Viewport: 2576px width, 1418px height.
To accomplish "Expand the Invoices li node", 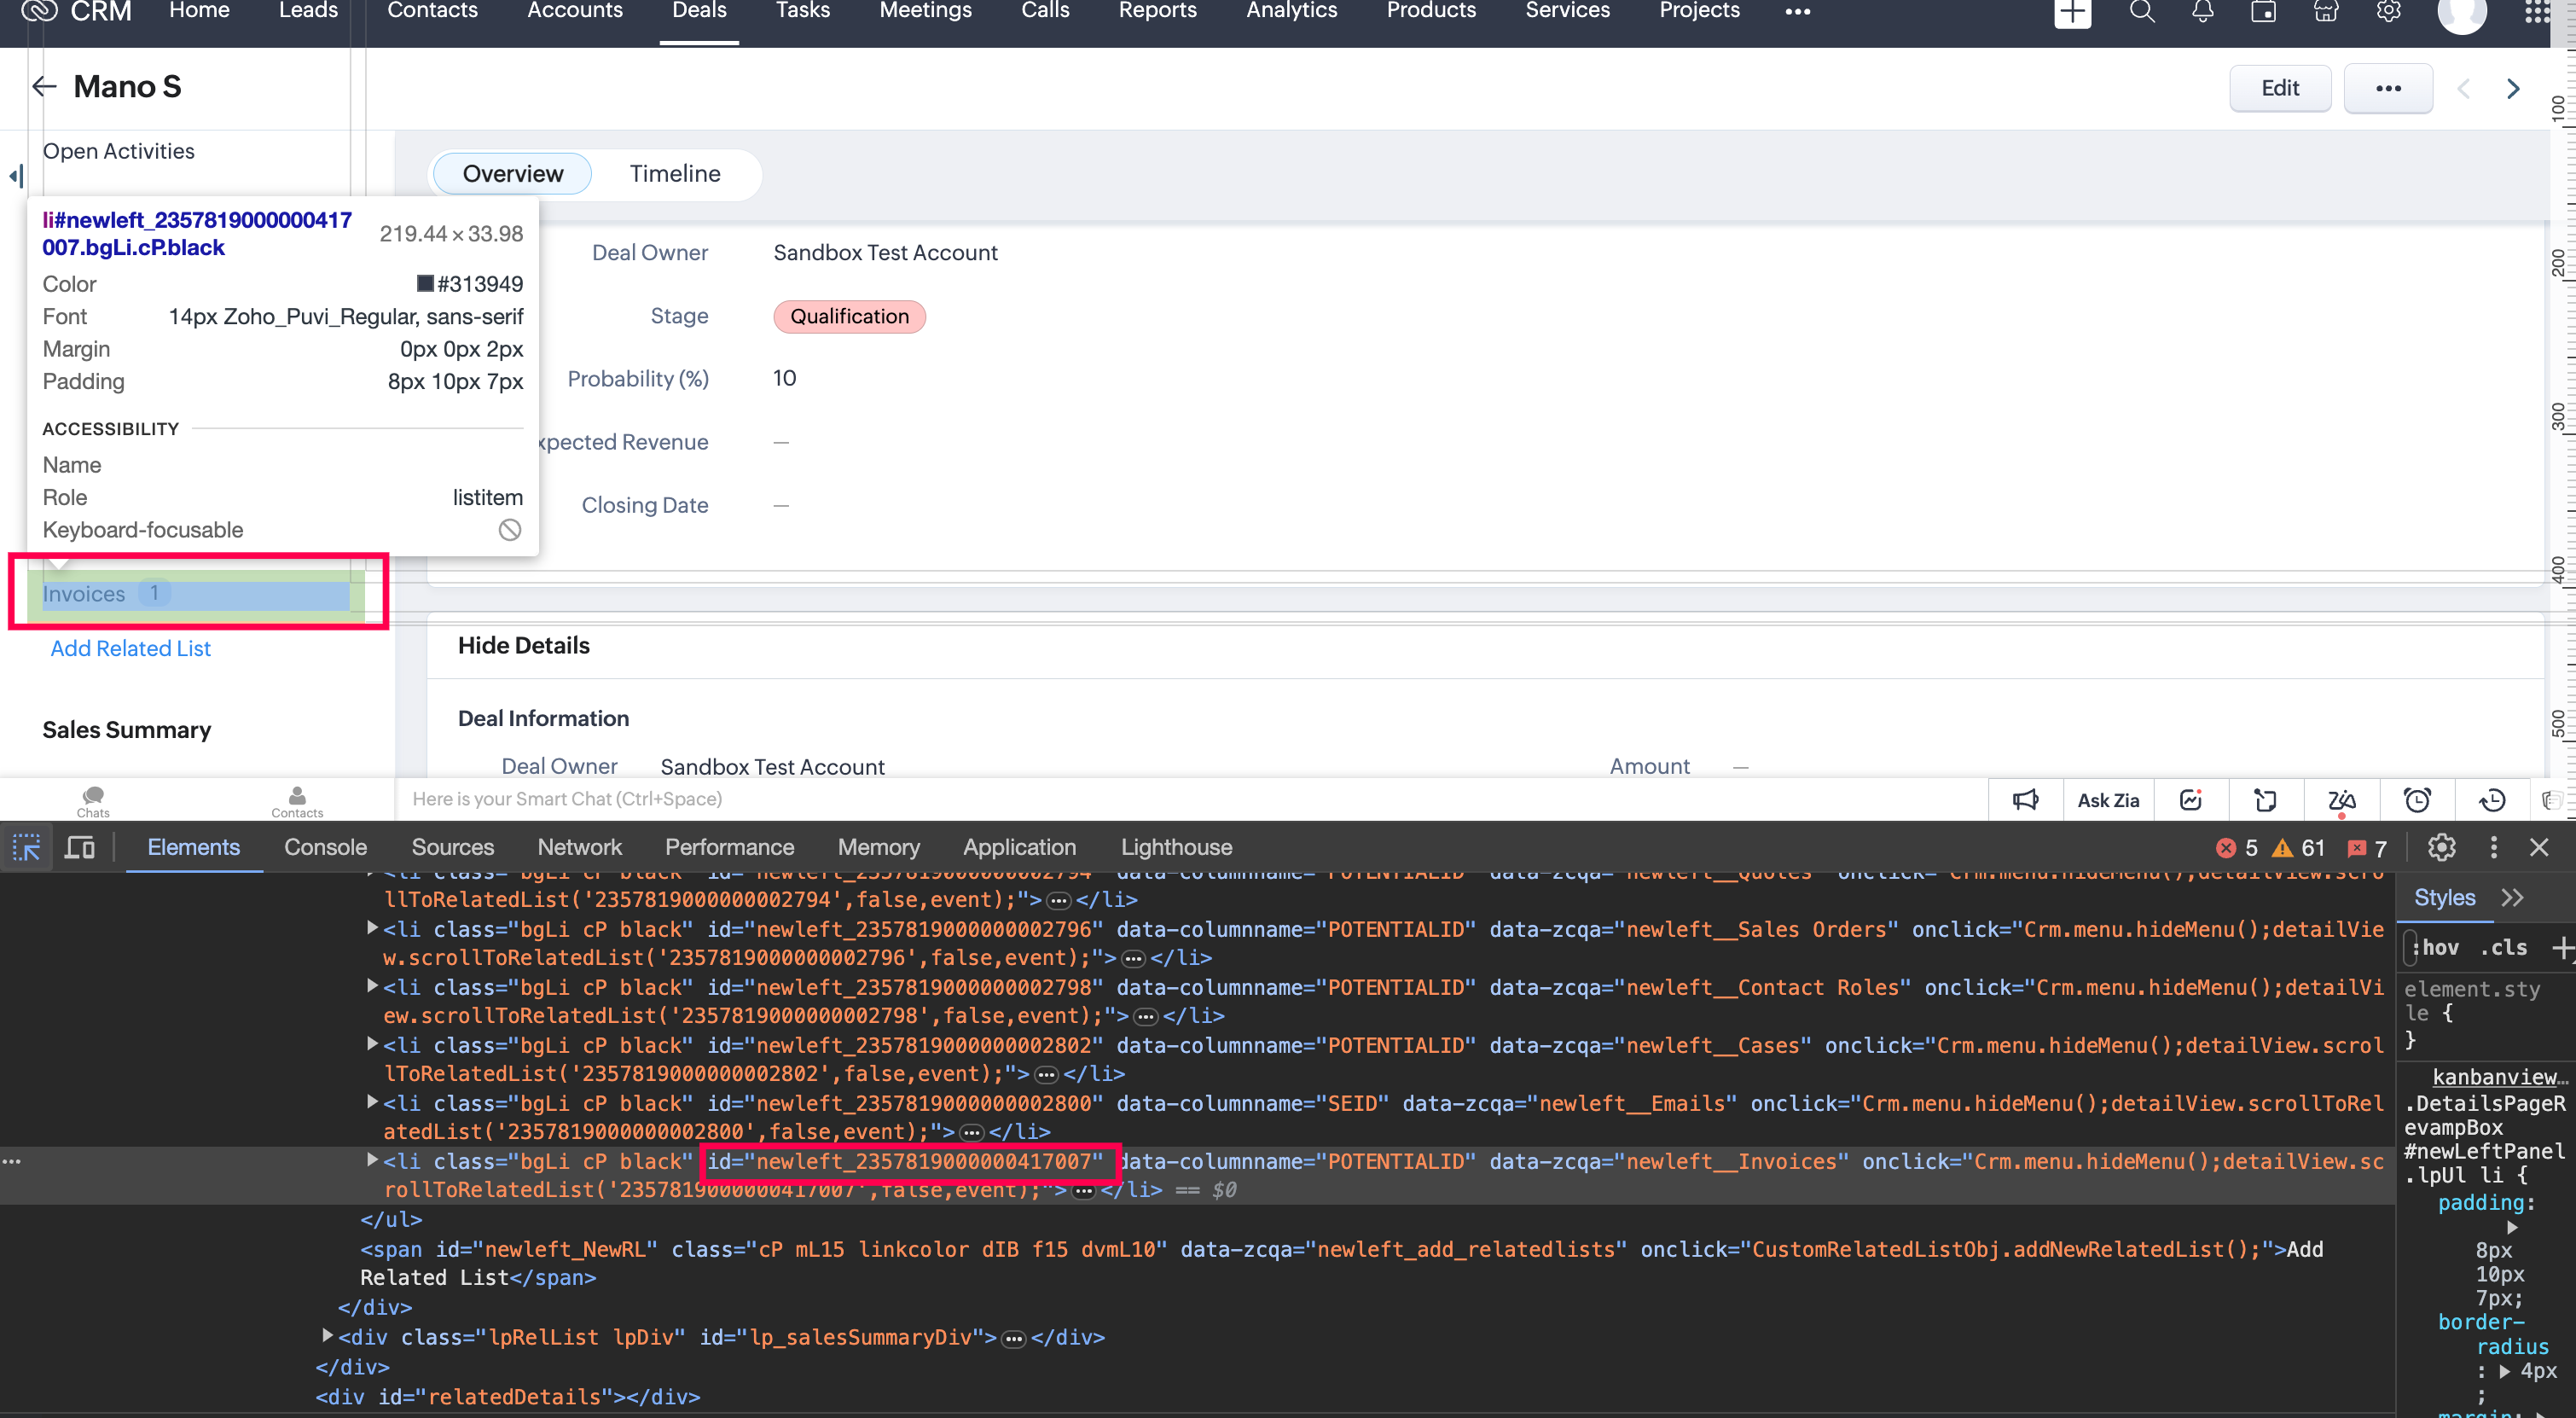I will pos(372,1160).
